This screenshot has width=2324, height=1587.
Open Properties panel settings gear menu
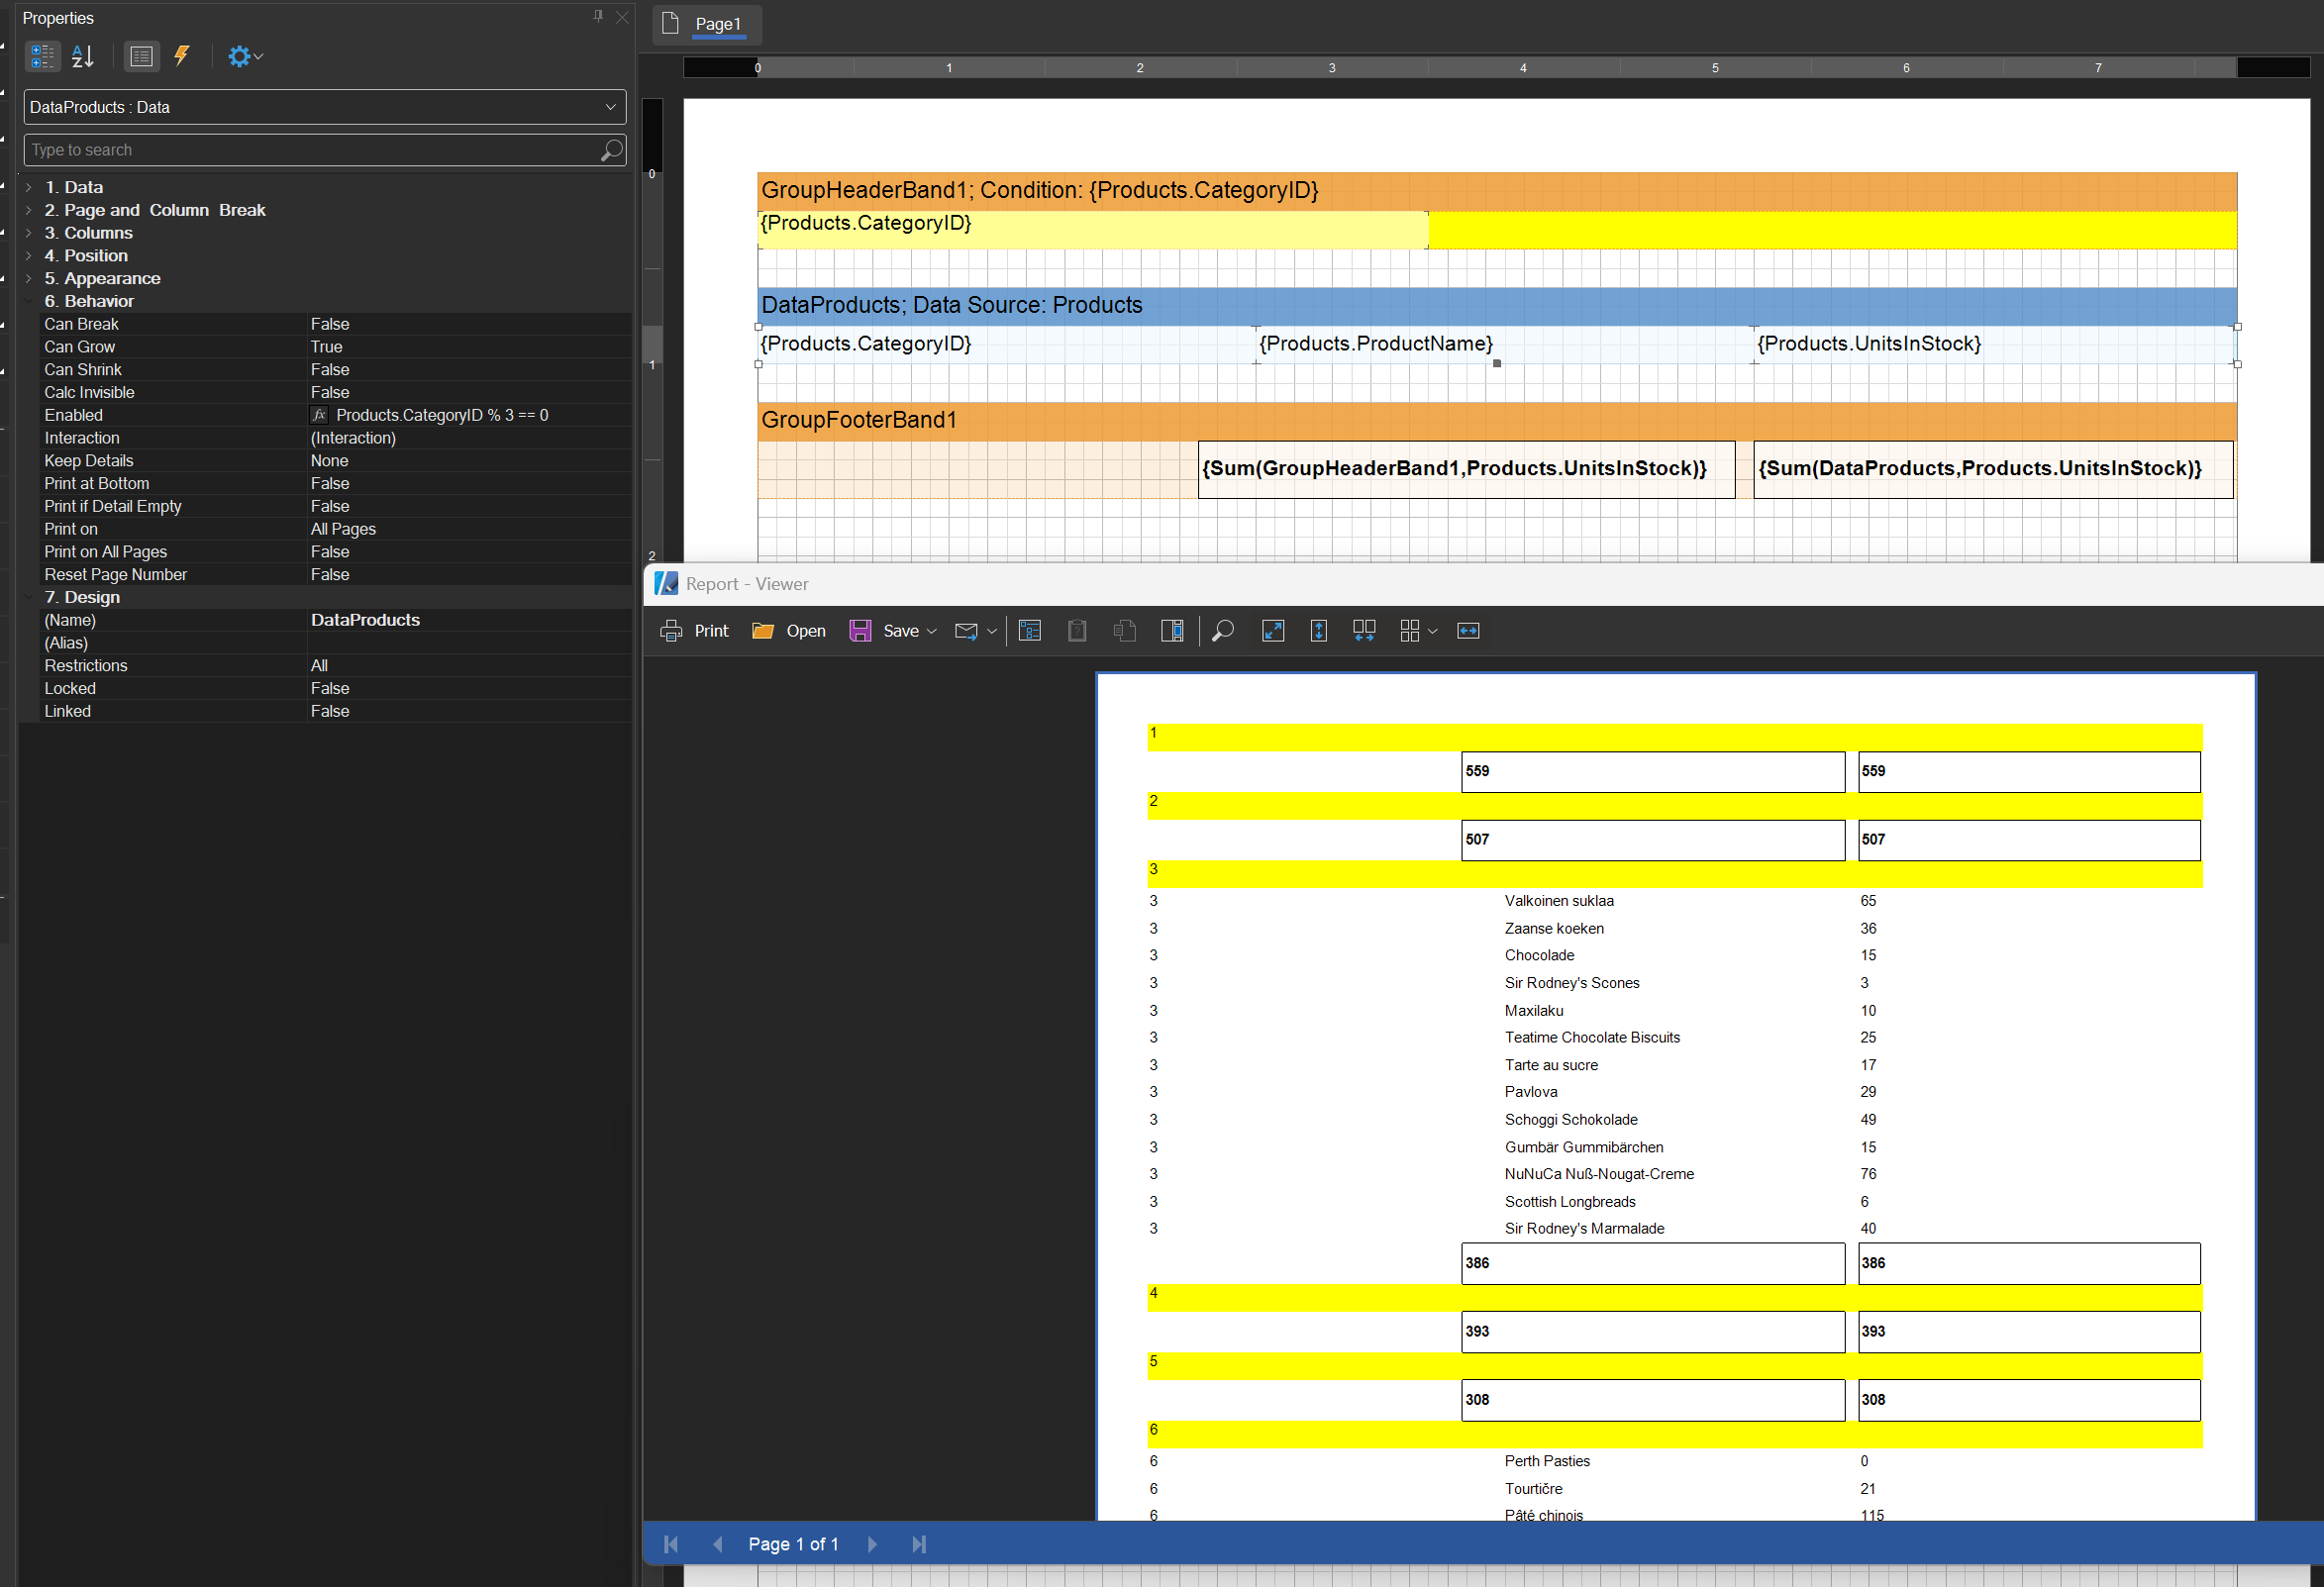pos(244,56)
